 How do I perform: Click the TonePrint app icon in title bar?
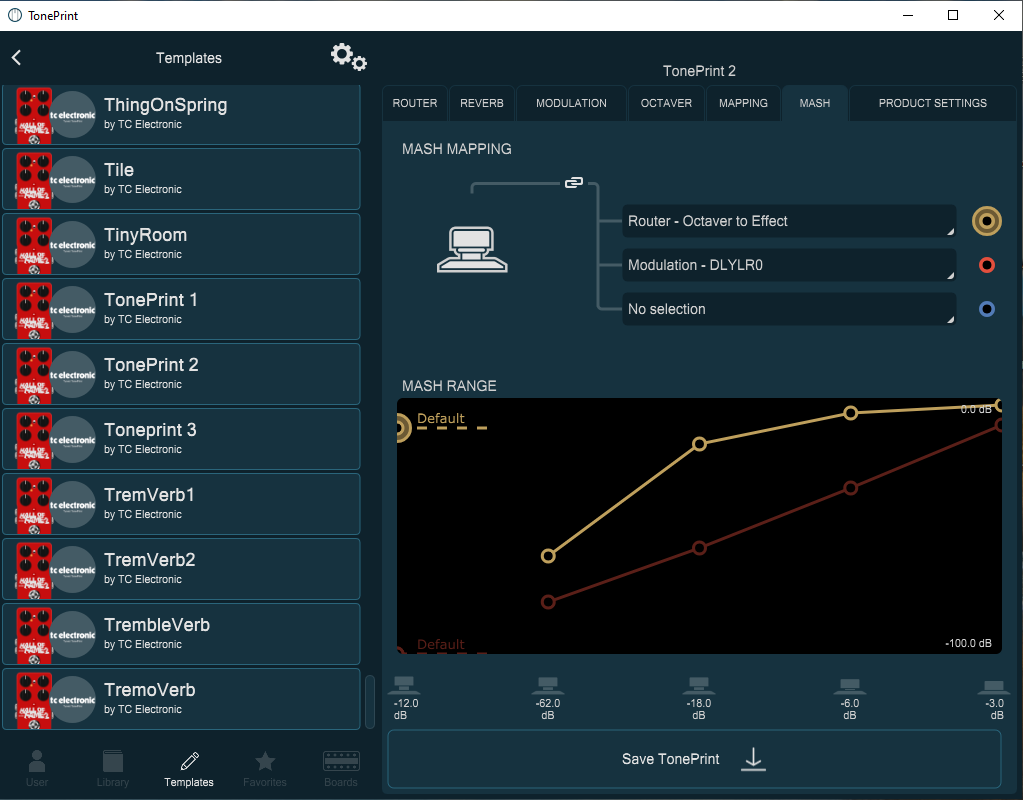pyautogui.click(x=14, y=15)
